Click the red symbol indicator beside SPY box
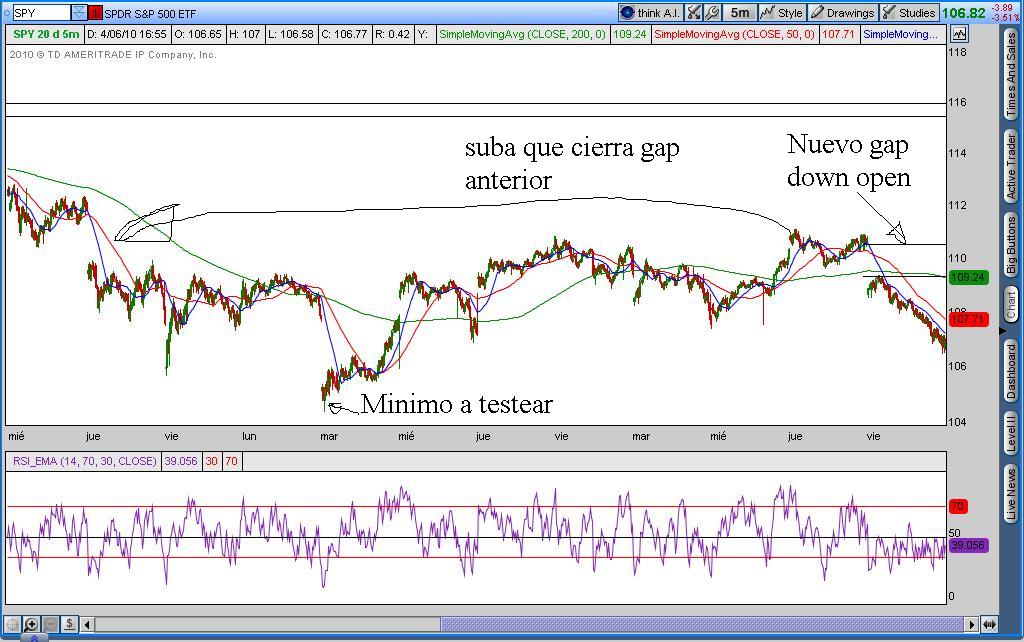Viewport: 1024px width, 642px height. [x=95, y=13]
